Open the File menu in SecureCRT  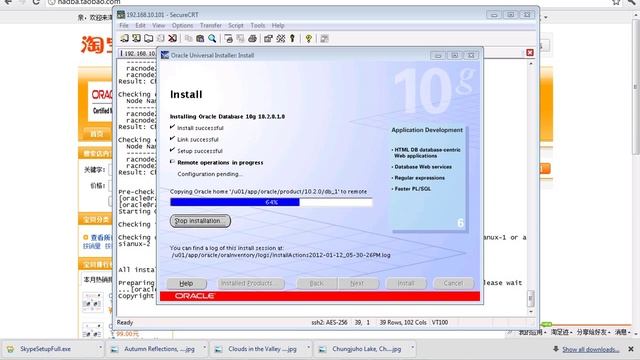click(124, 25)
